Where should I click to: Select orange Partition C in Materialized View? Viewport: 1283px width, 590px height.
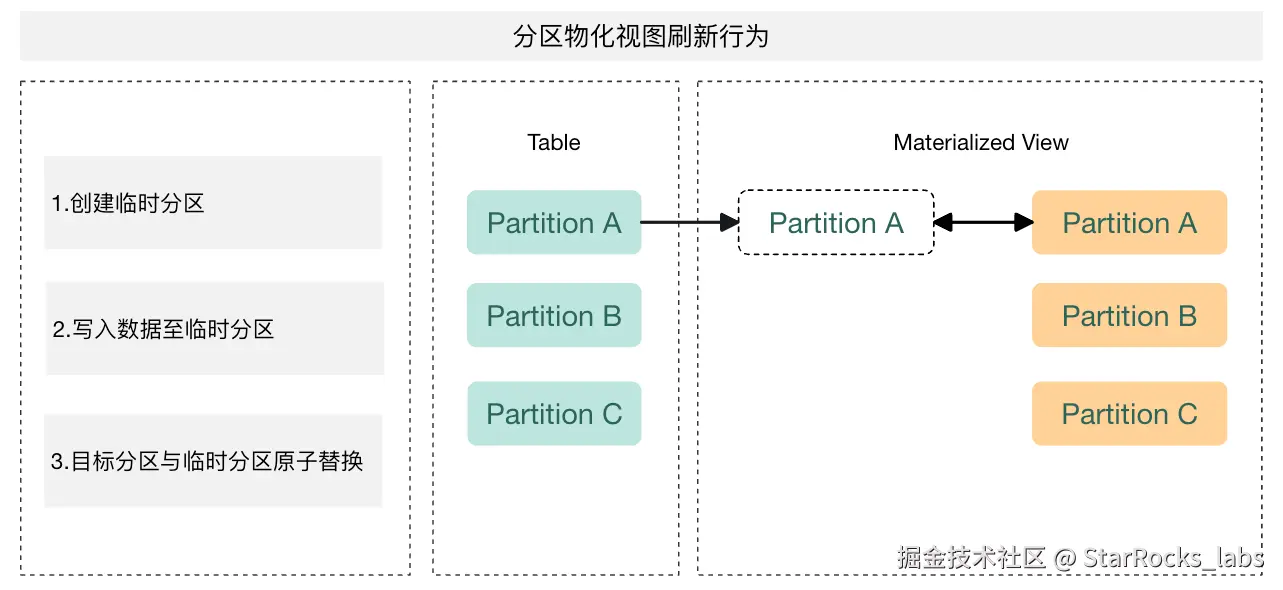click(x=1128, y=414)
